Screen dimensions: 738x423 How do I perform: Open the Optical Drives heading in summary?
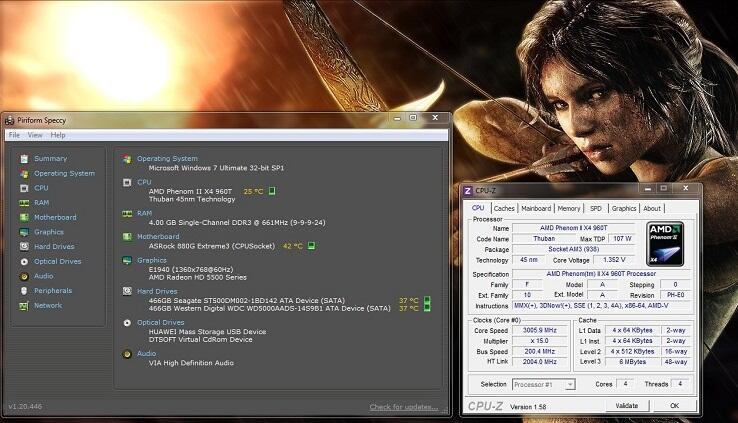click(x=160, y=323)
